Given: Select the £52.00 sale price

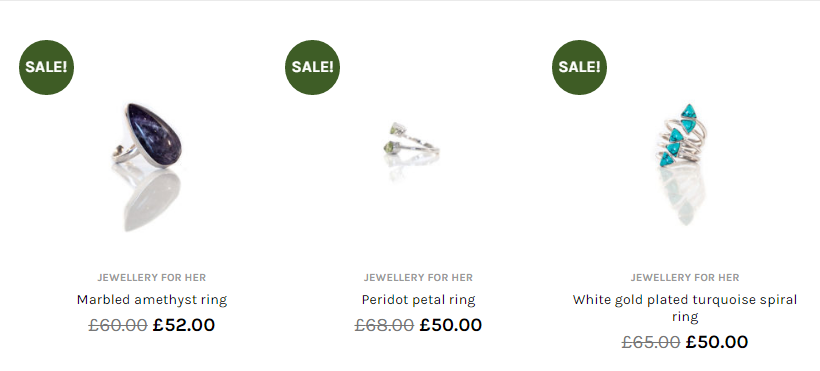Looking at the screenshot, I should [184, 325].
